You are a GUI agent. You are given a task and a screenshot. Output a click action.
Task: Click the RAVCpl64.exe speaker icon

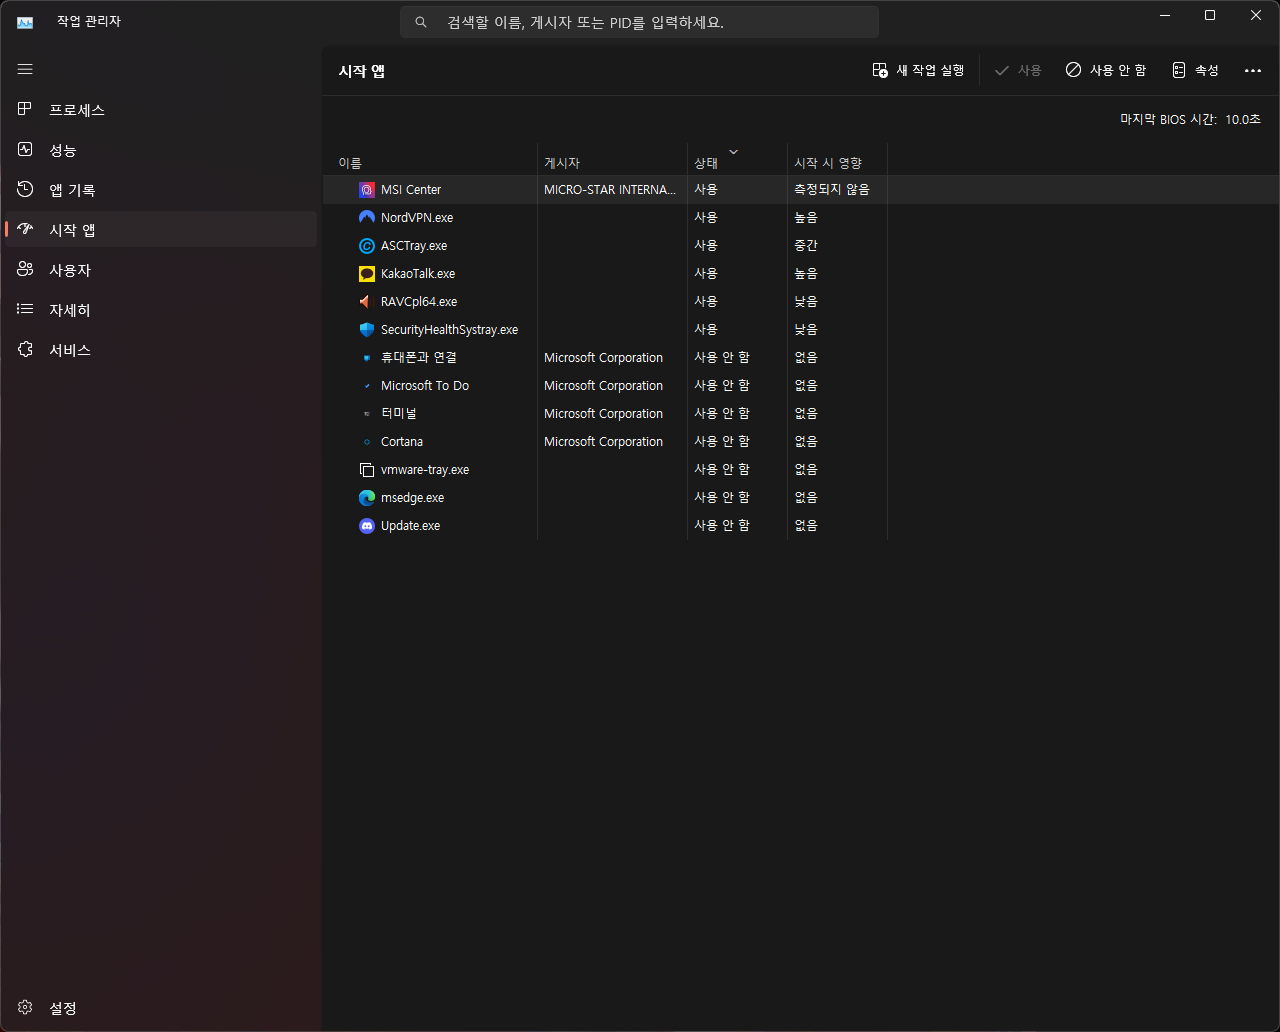[367, 301]
